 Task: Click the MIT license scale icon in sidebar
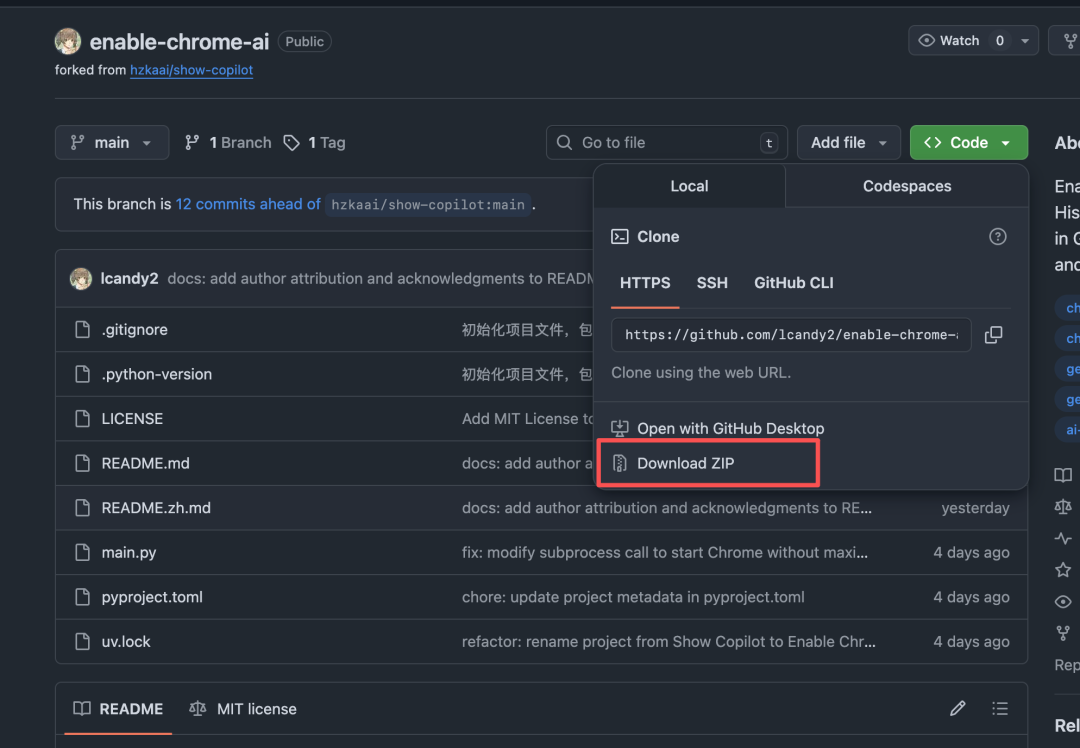click(x=1062, y=506)
